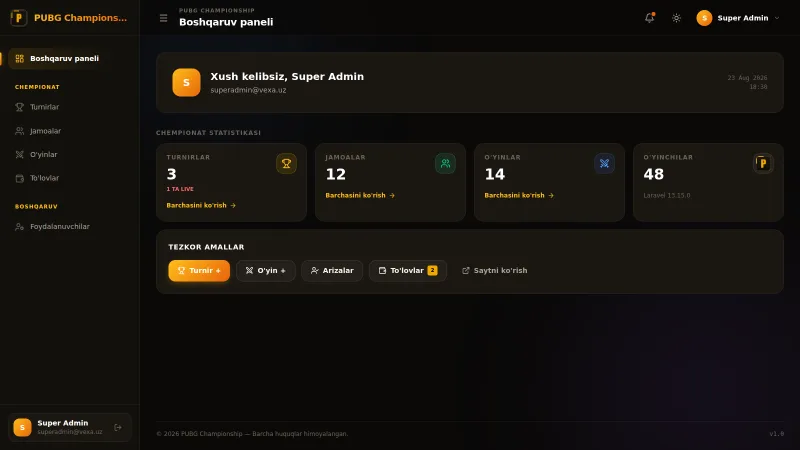Click the copyright text in the footer
This screenshot has height=450, width=800.
pos(252,434)
